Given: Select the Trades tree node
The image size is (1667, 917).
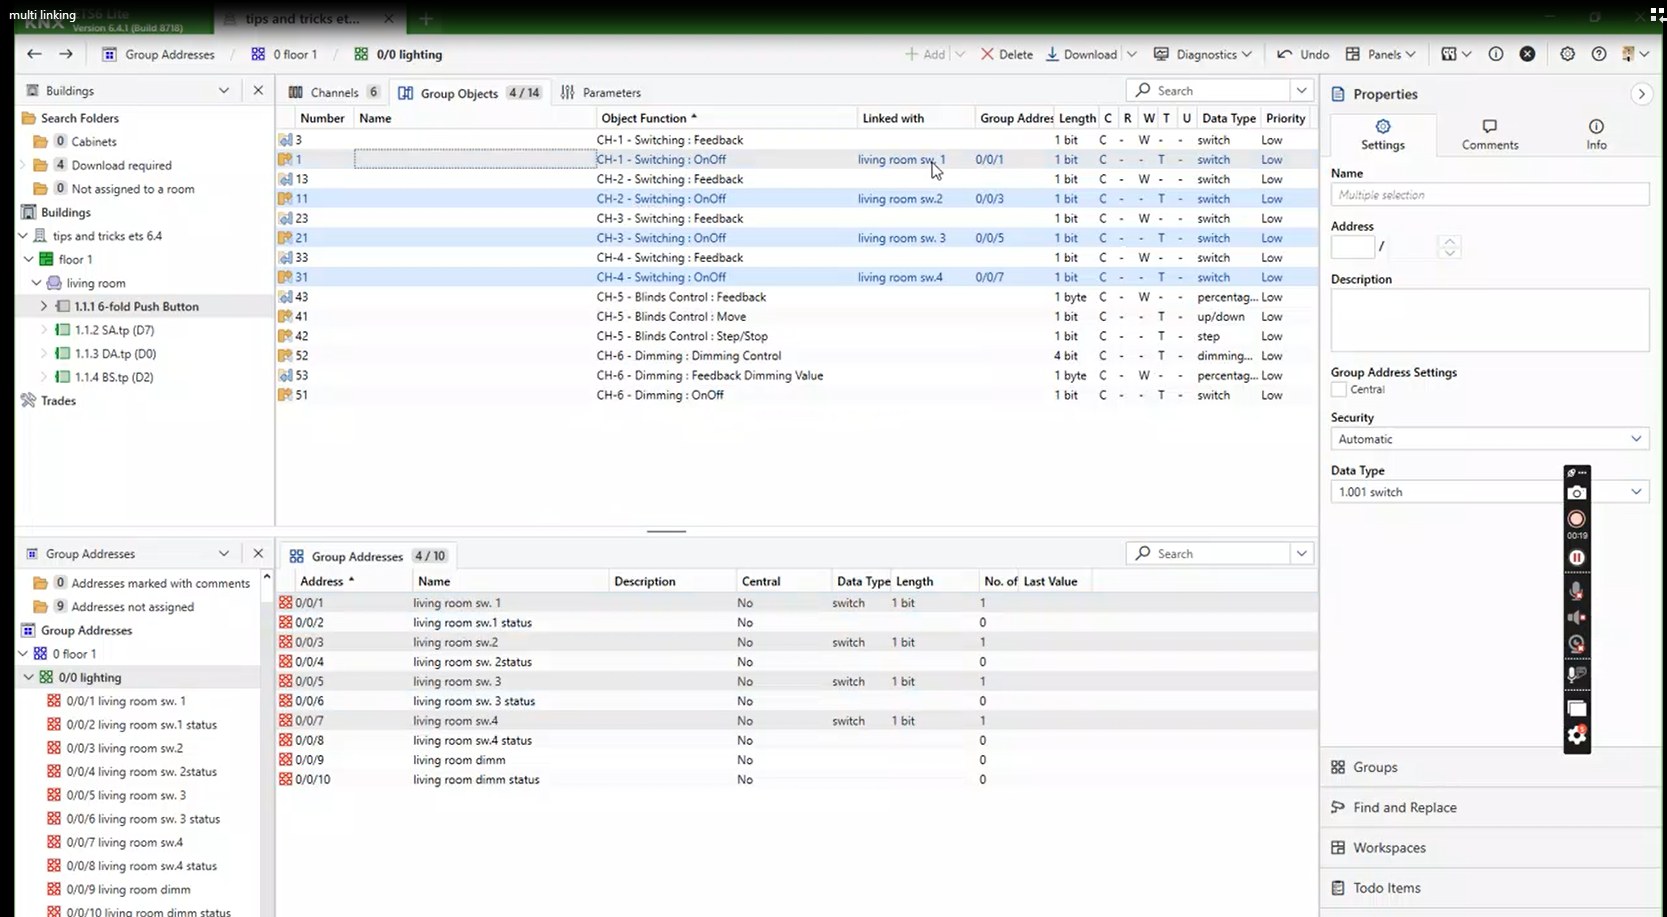Looking at the screenshot, I should [x=58, y=401].
